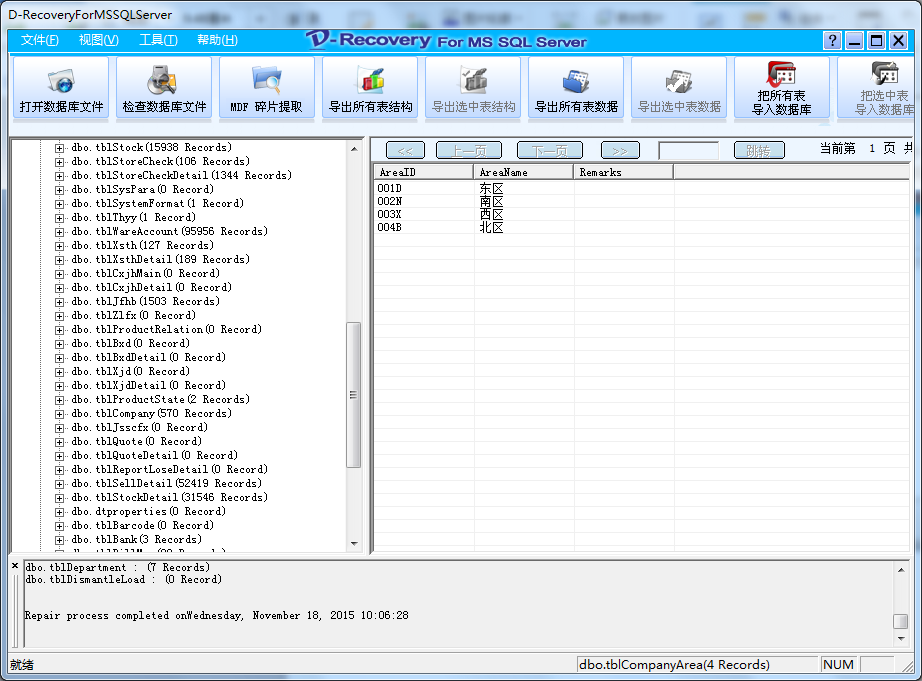Screen dimensions: 922x681
Task: Click the jump 跳转 button
Action: tap(759, 151)
